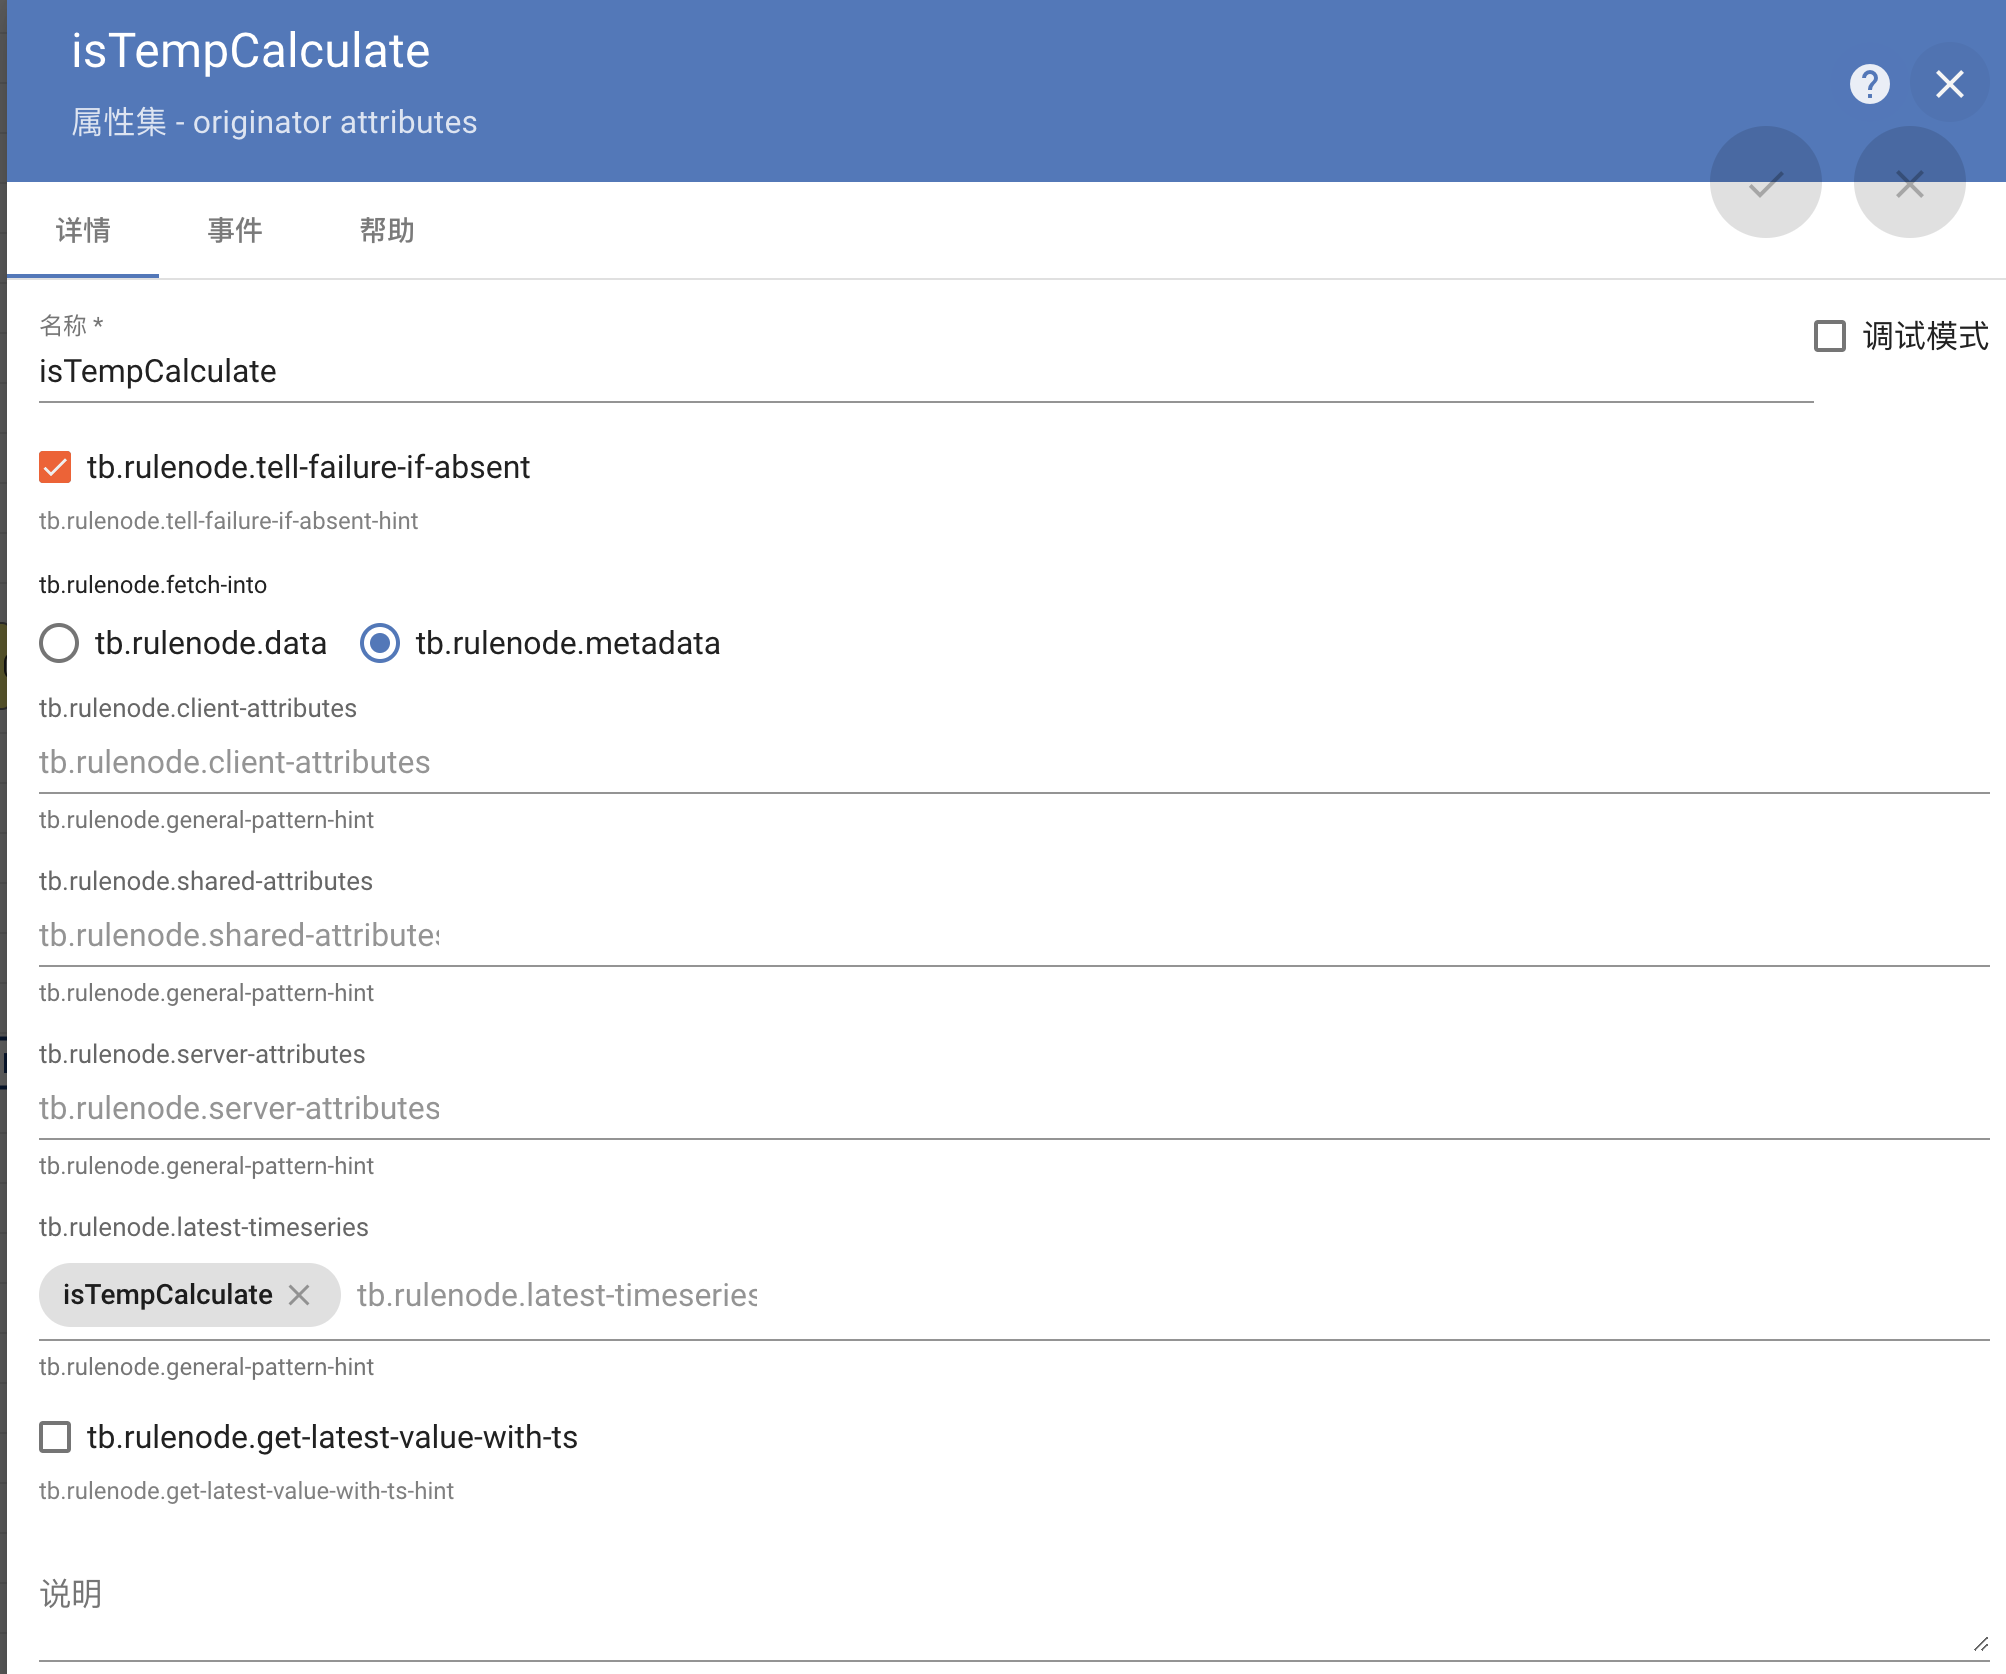Remove the isTempCalculate chip
This screenshot has width=2006, height=1674.
tap(299, 1295)
